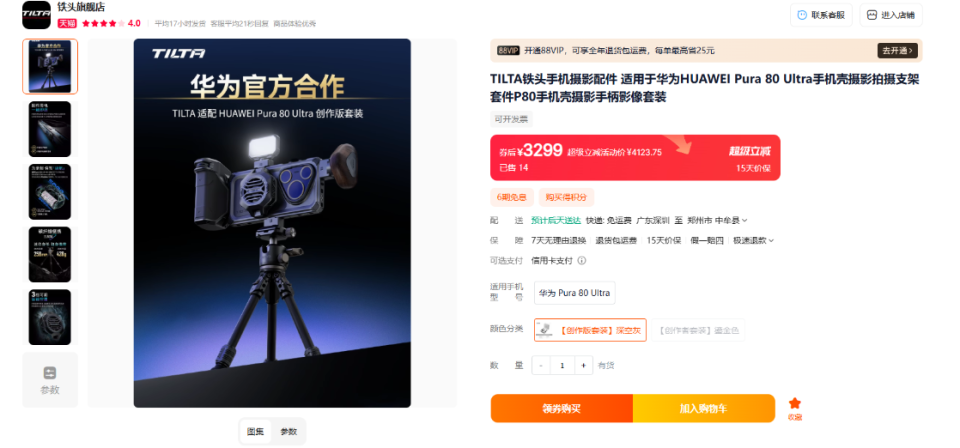Click the TILTA store logo icon
Screen dimensions: 960x448
pos(36,15)
